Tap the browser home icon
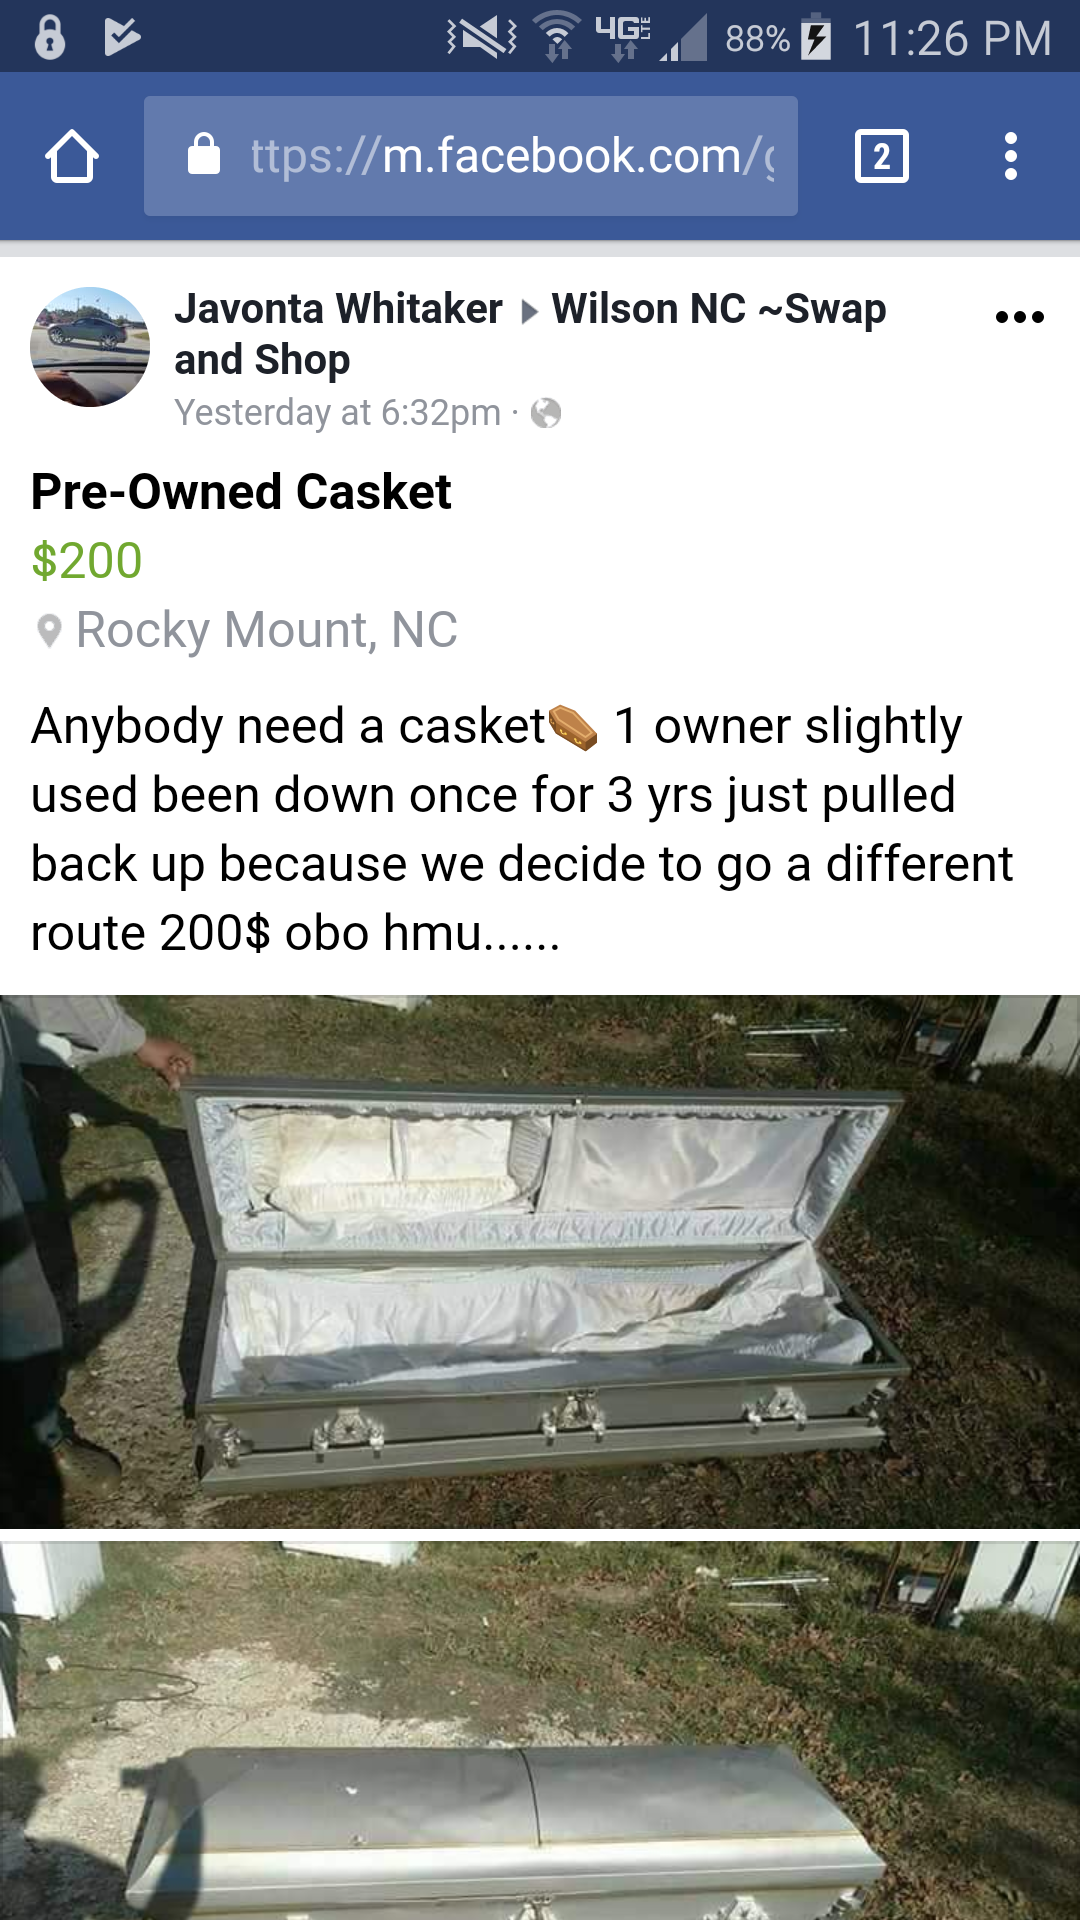This screenshot has height=1920, width=1080. coord(72,157)
